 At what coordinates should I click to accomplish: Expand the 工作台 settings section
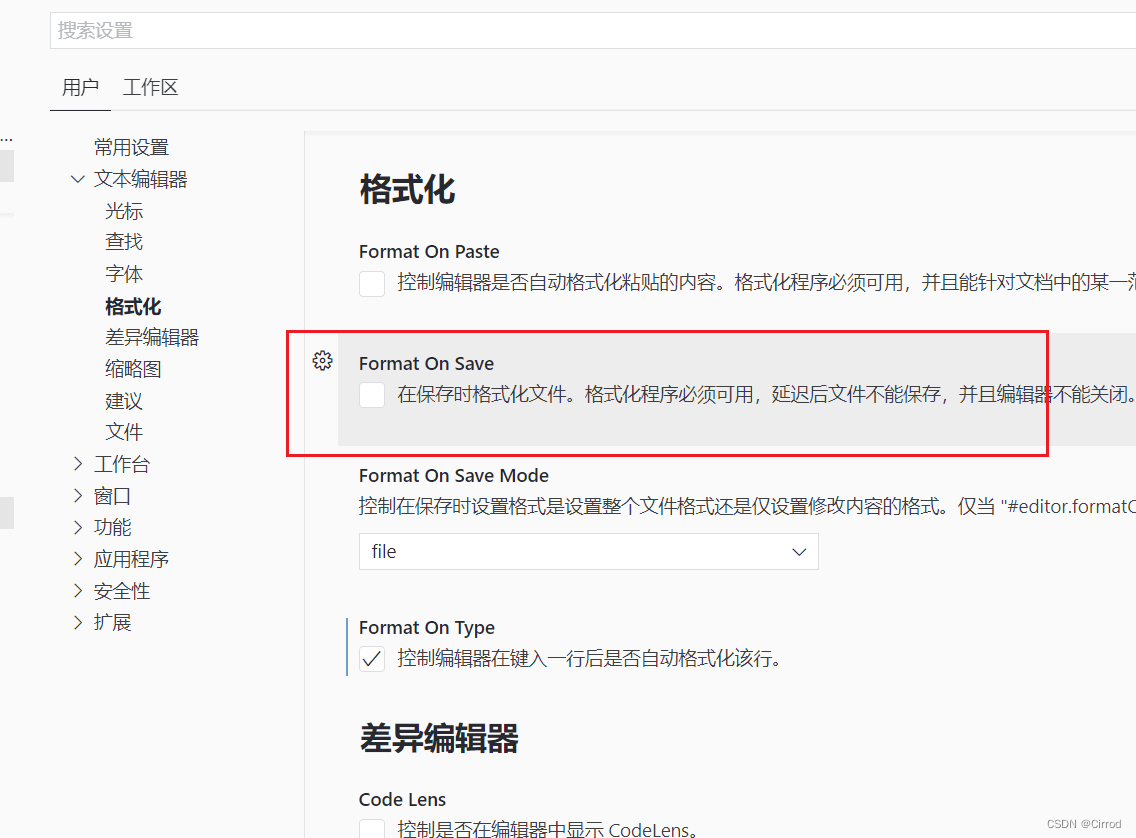point(122,463)
